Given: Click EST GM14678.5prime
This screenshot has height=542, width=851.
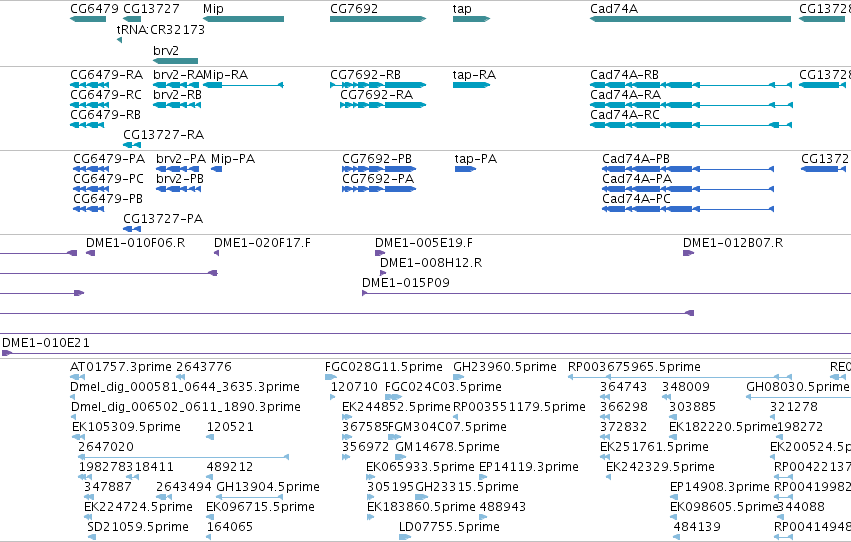Looking at the screenshot, I should click(447, 448).
